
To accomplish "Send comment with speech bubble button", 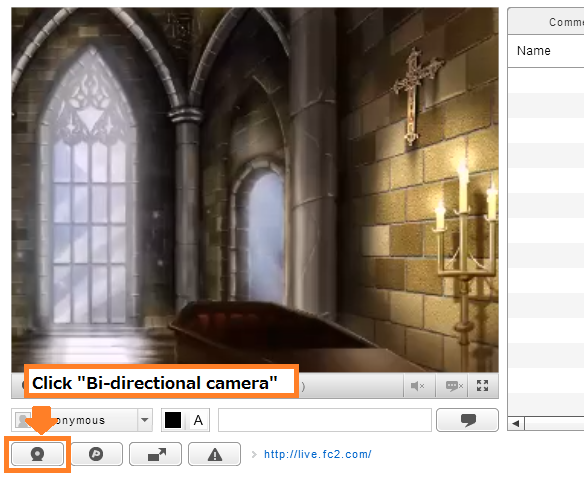I will pos(467,420).
